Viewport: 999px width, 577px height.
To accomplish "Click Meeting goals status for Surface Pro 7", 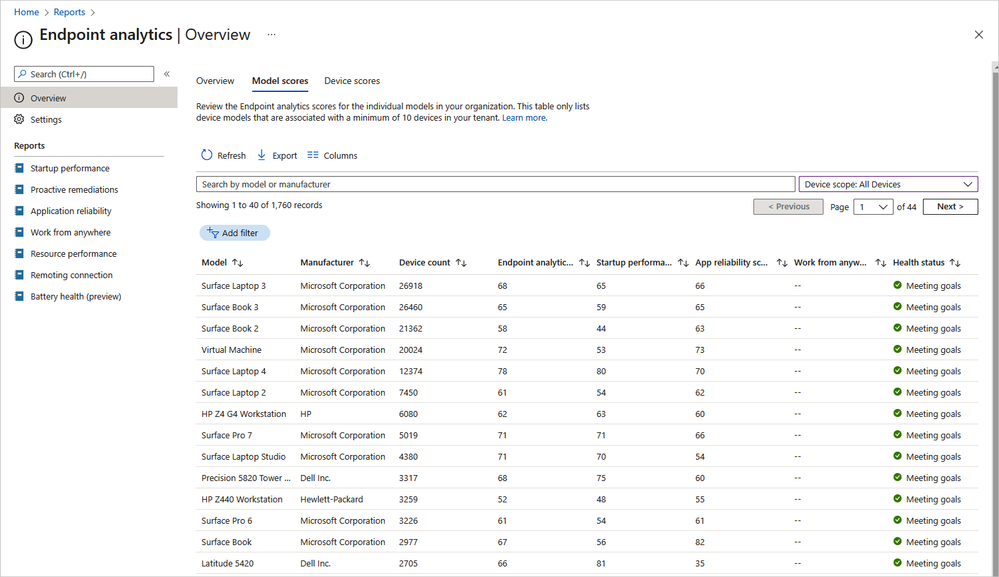I will coord(933,435).
